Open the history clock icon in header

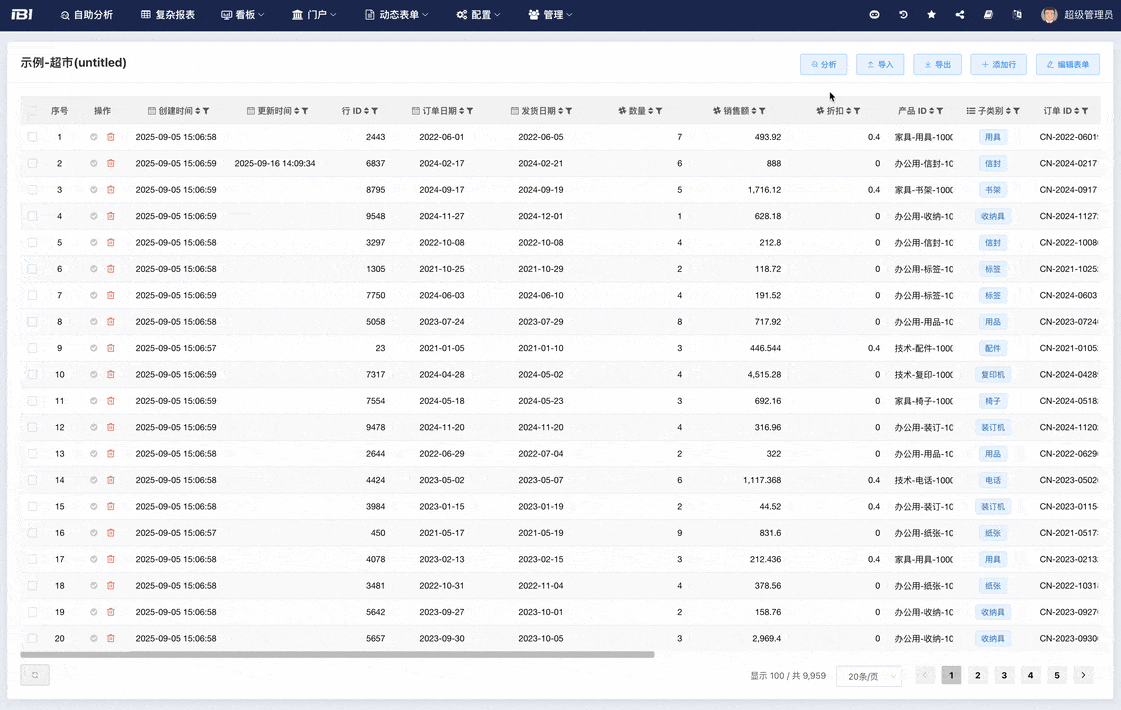pos(903,15)
